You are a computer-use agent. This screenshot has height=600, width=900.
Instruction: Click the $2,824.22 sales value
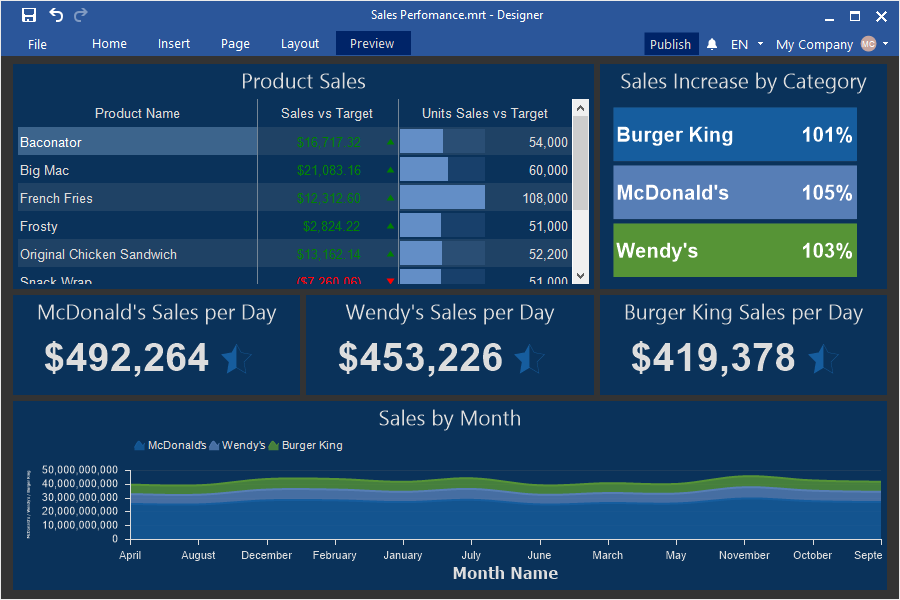(x=331, y=227)
